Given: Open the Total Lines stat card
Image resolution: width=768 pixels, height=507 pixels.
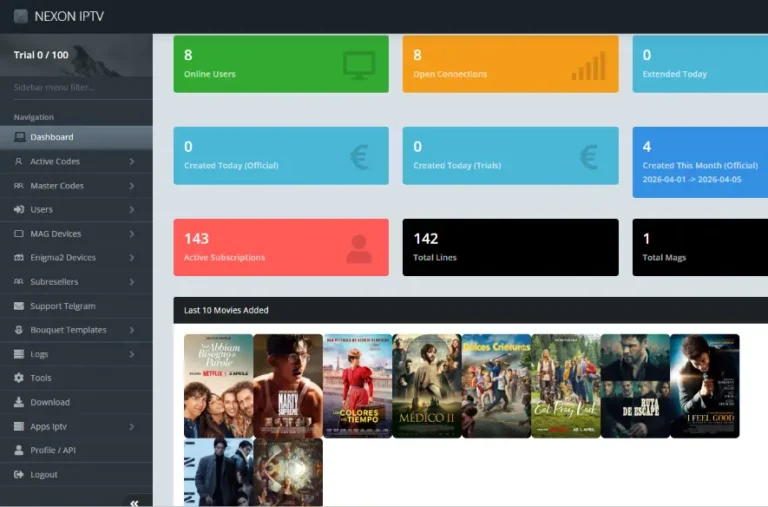Looking at the screenshot, I should click(510, 247).
